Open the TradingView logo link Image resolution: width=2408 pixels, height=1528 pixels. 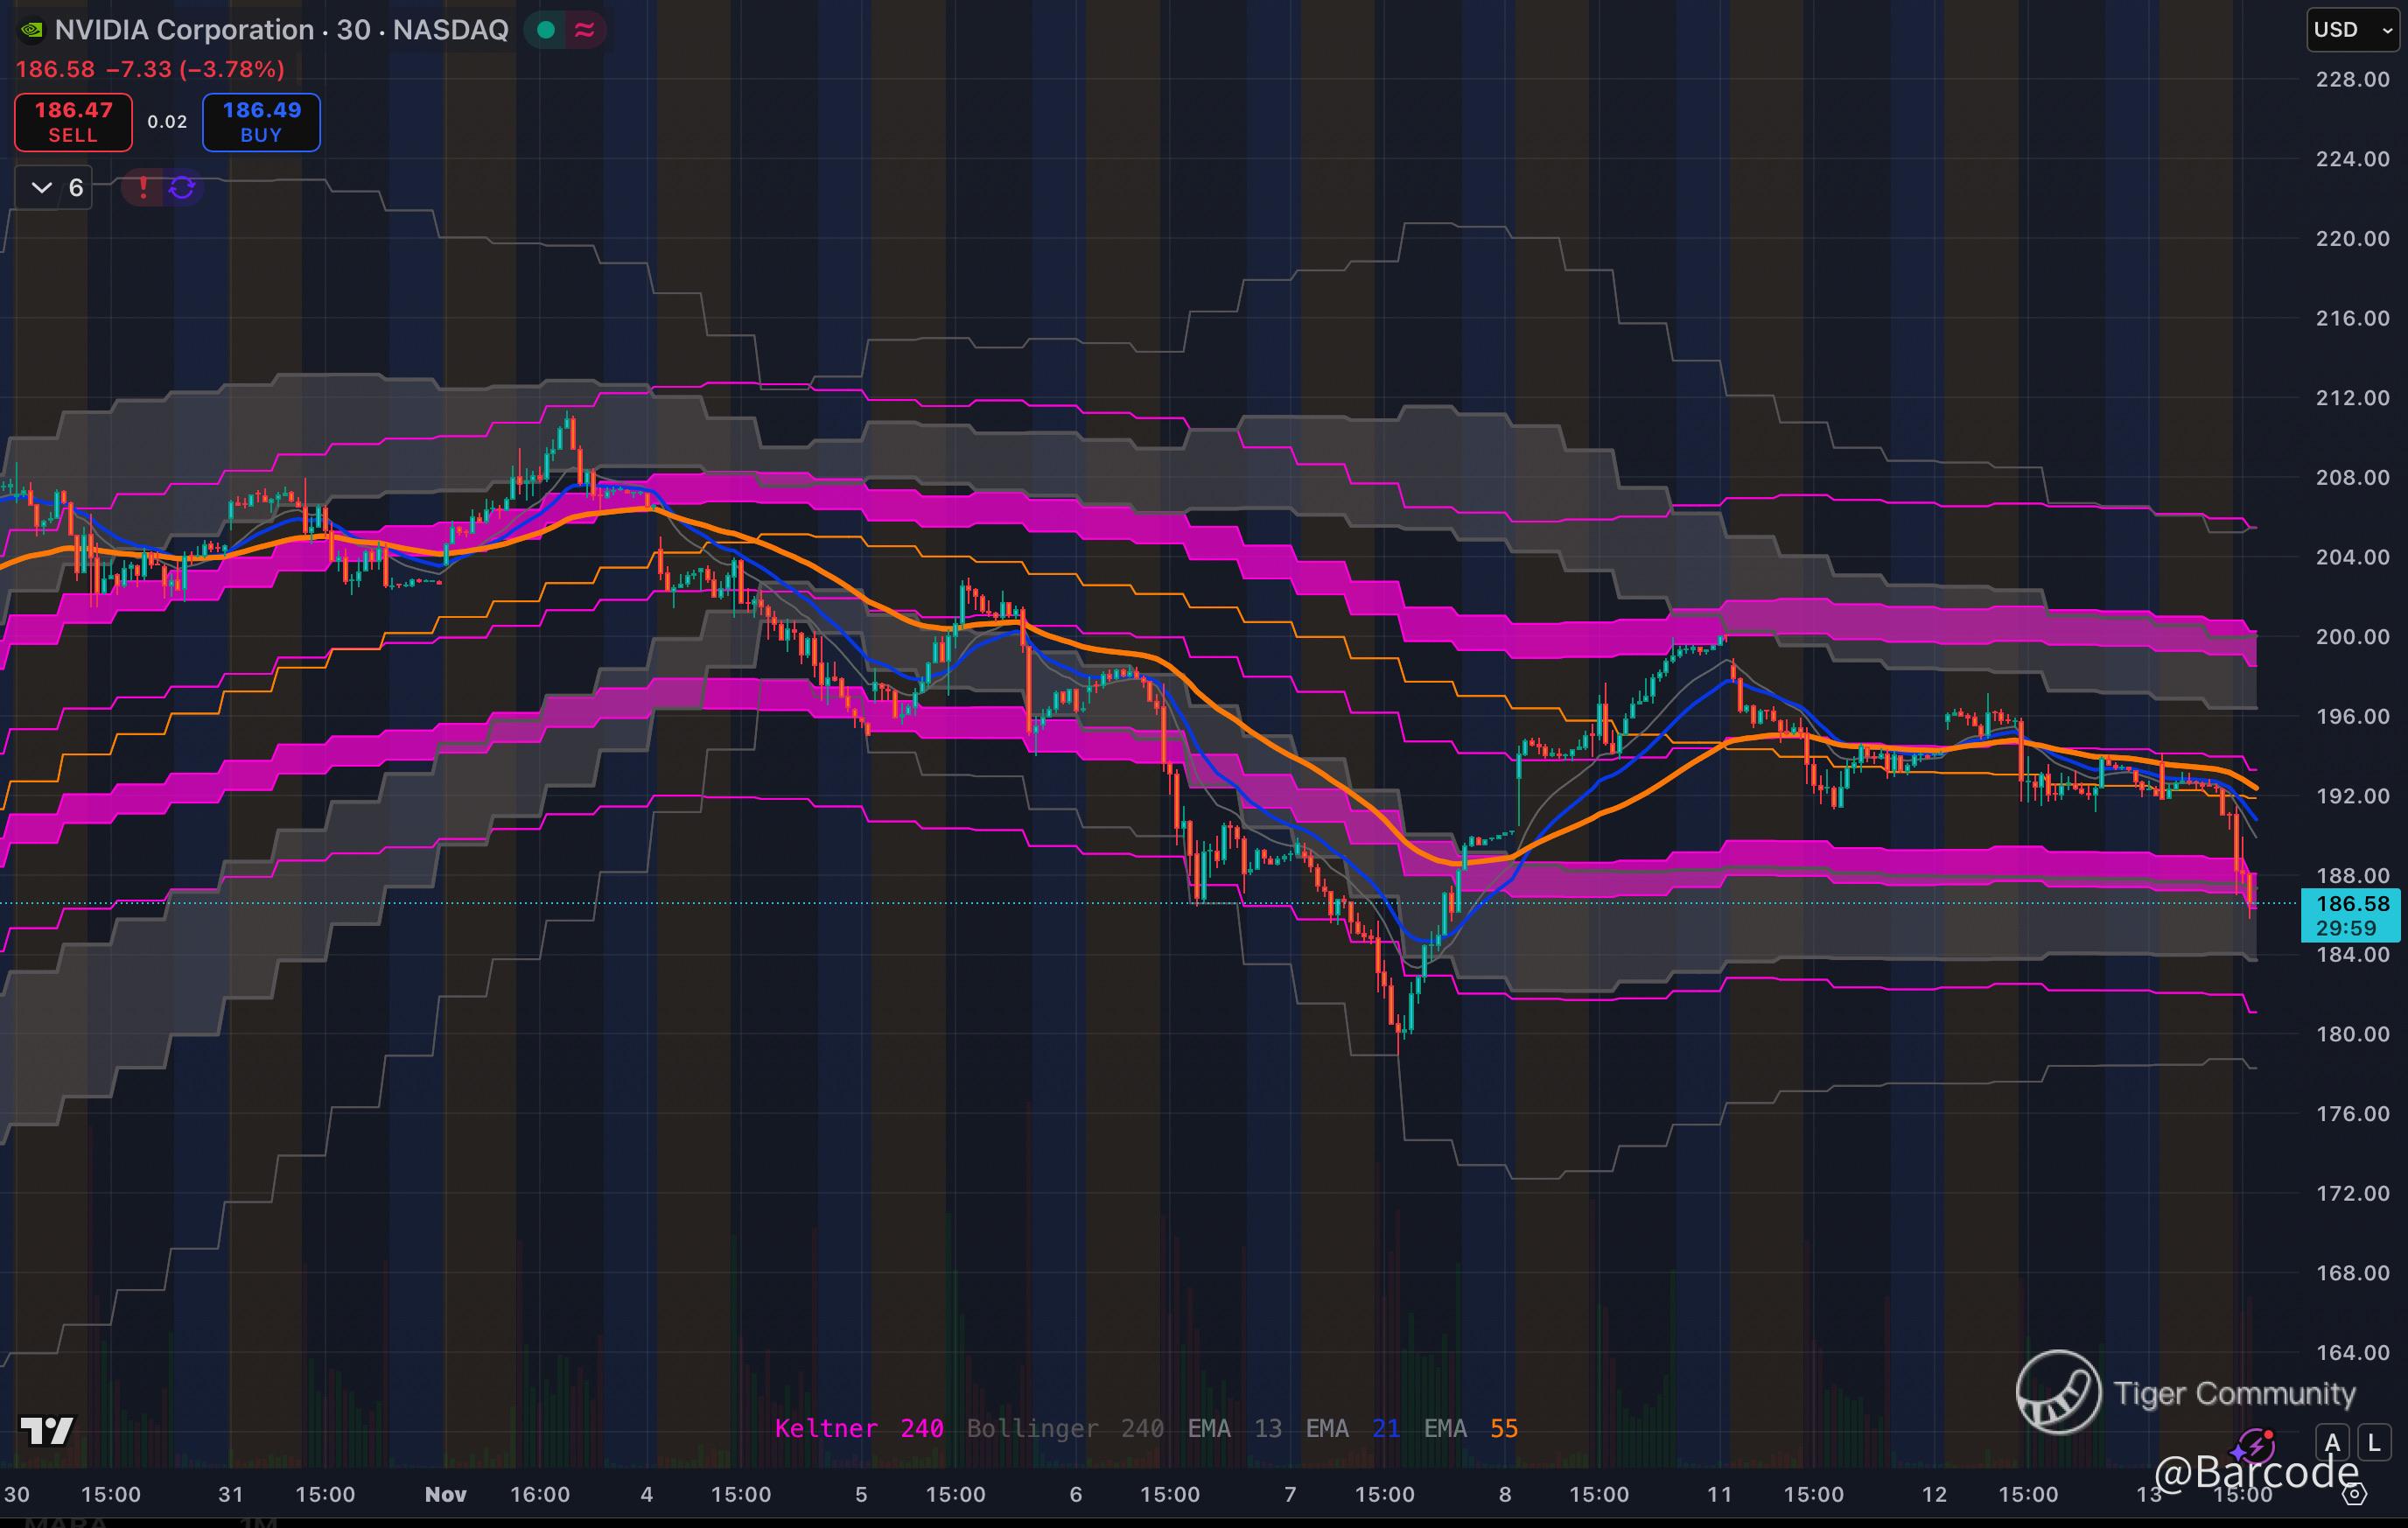46,1430
